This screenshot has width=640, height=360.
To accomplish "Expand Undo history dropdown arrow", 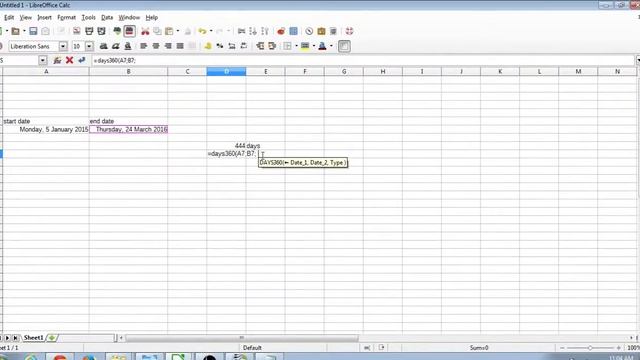I will point(211,31).
